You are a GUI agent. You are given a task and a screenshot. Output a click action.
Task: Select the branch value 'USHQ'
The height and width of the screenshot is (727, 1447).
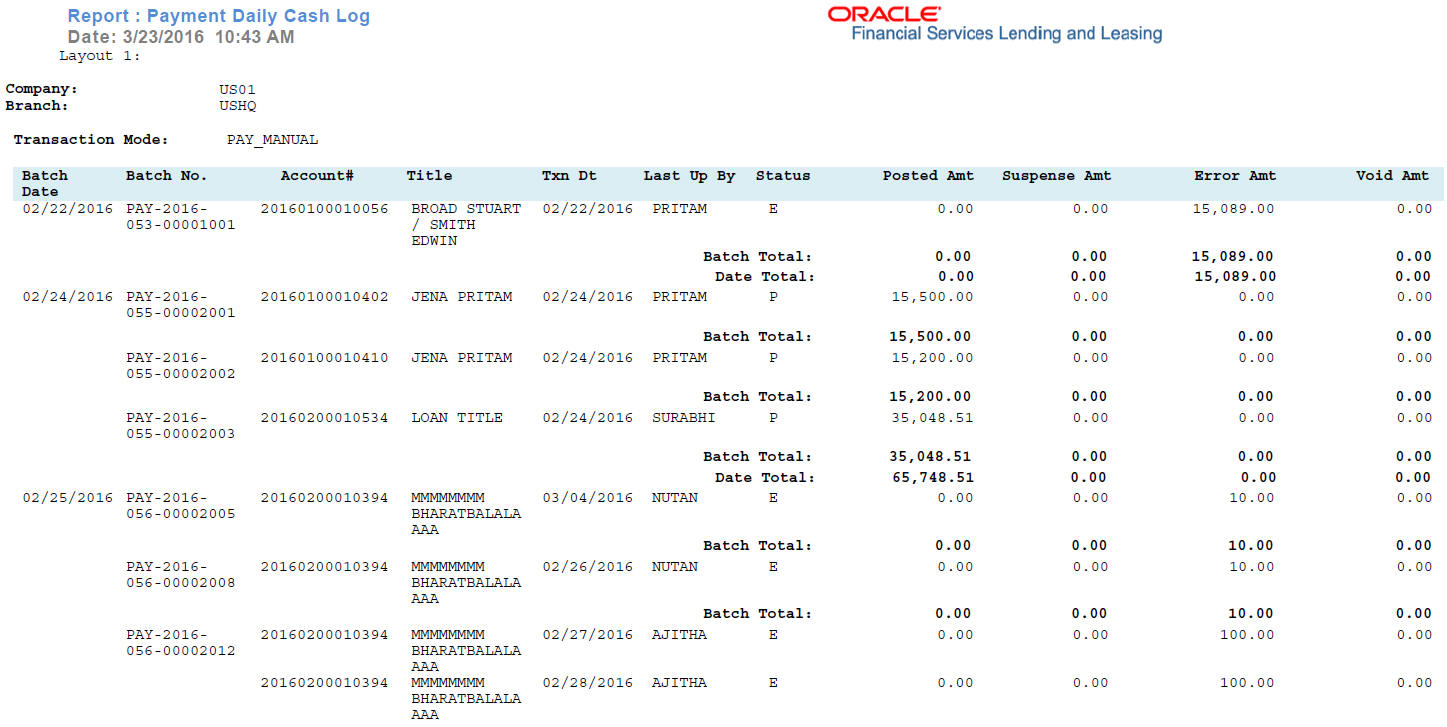[238, 105]
